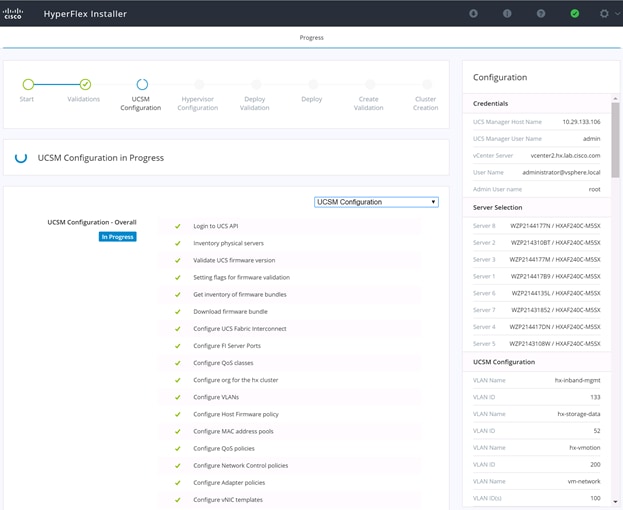
Task: Expand the chevron next to the gear
Action: [x=617, y=14]
